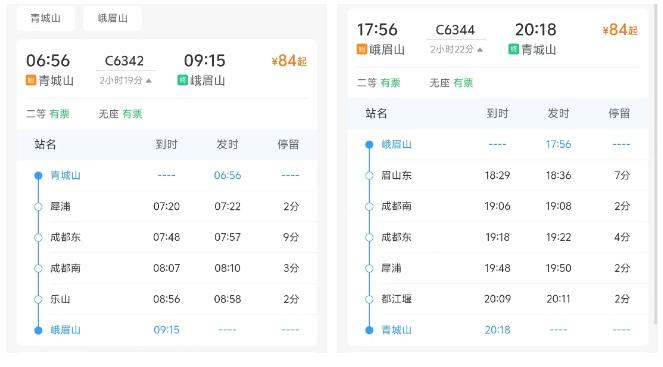Select the 成都东 stop row in C6344
The image size is (663, 367).
click(x=498, y=237)
